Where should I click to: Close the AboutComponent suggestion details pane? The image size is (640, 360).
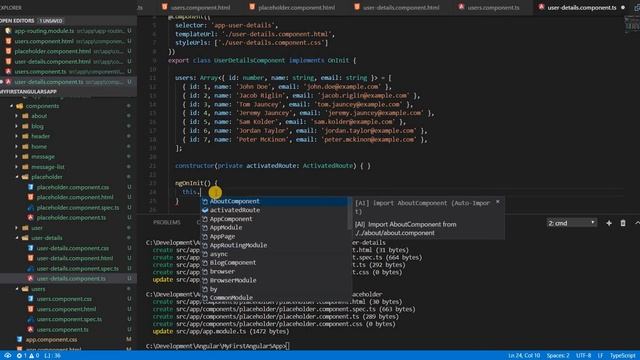[498, 202]
